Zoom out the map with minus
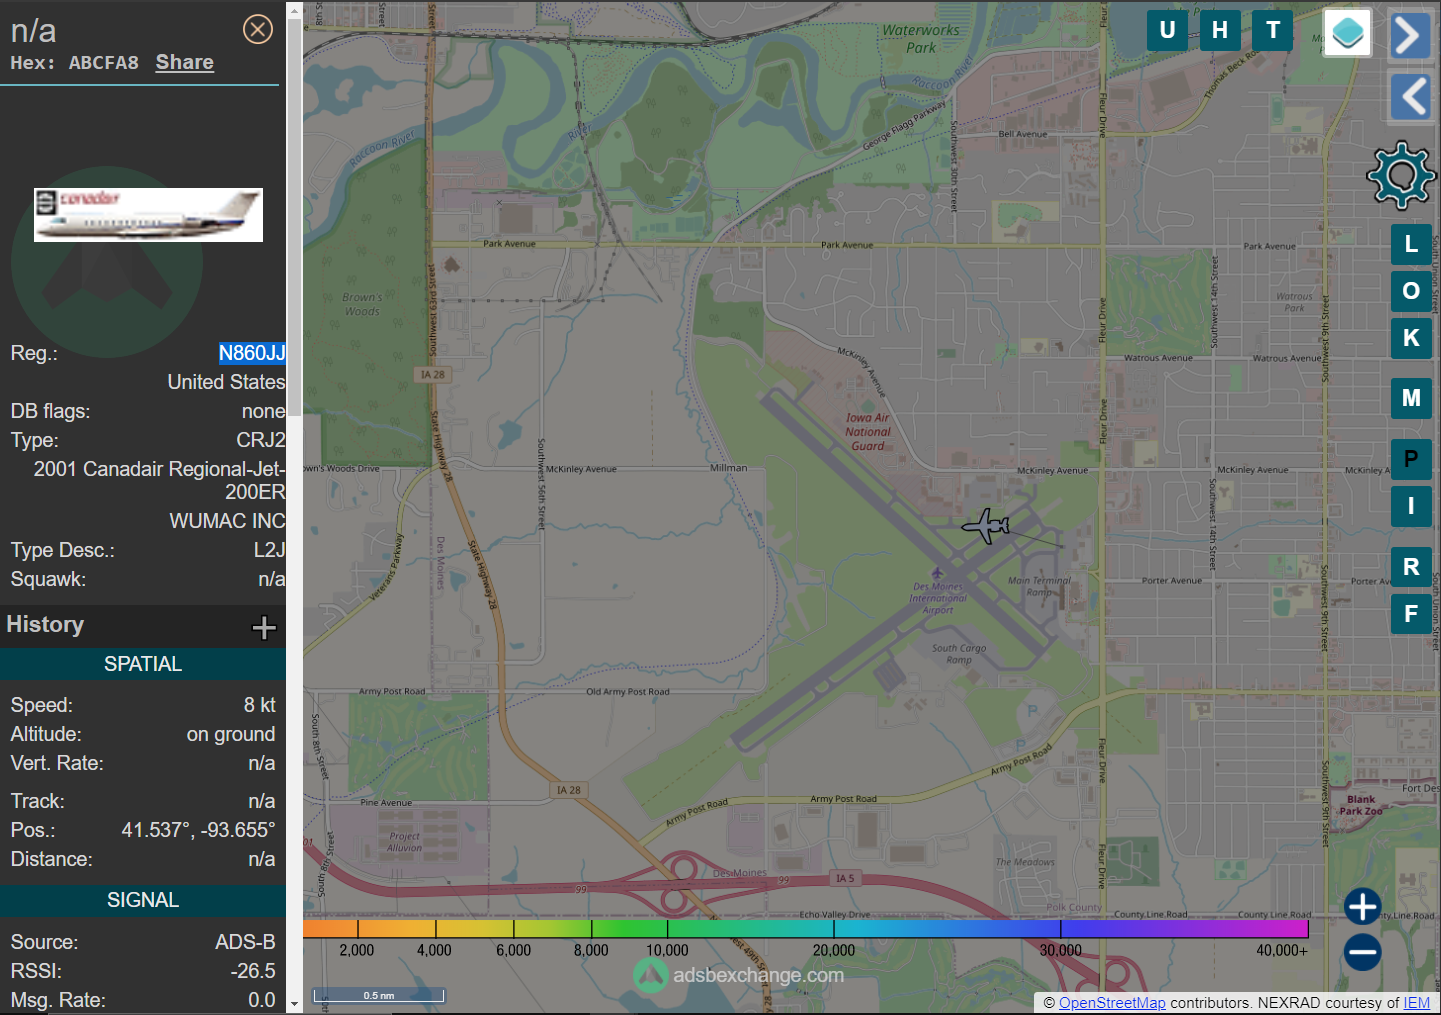 [1362, 952]
